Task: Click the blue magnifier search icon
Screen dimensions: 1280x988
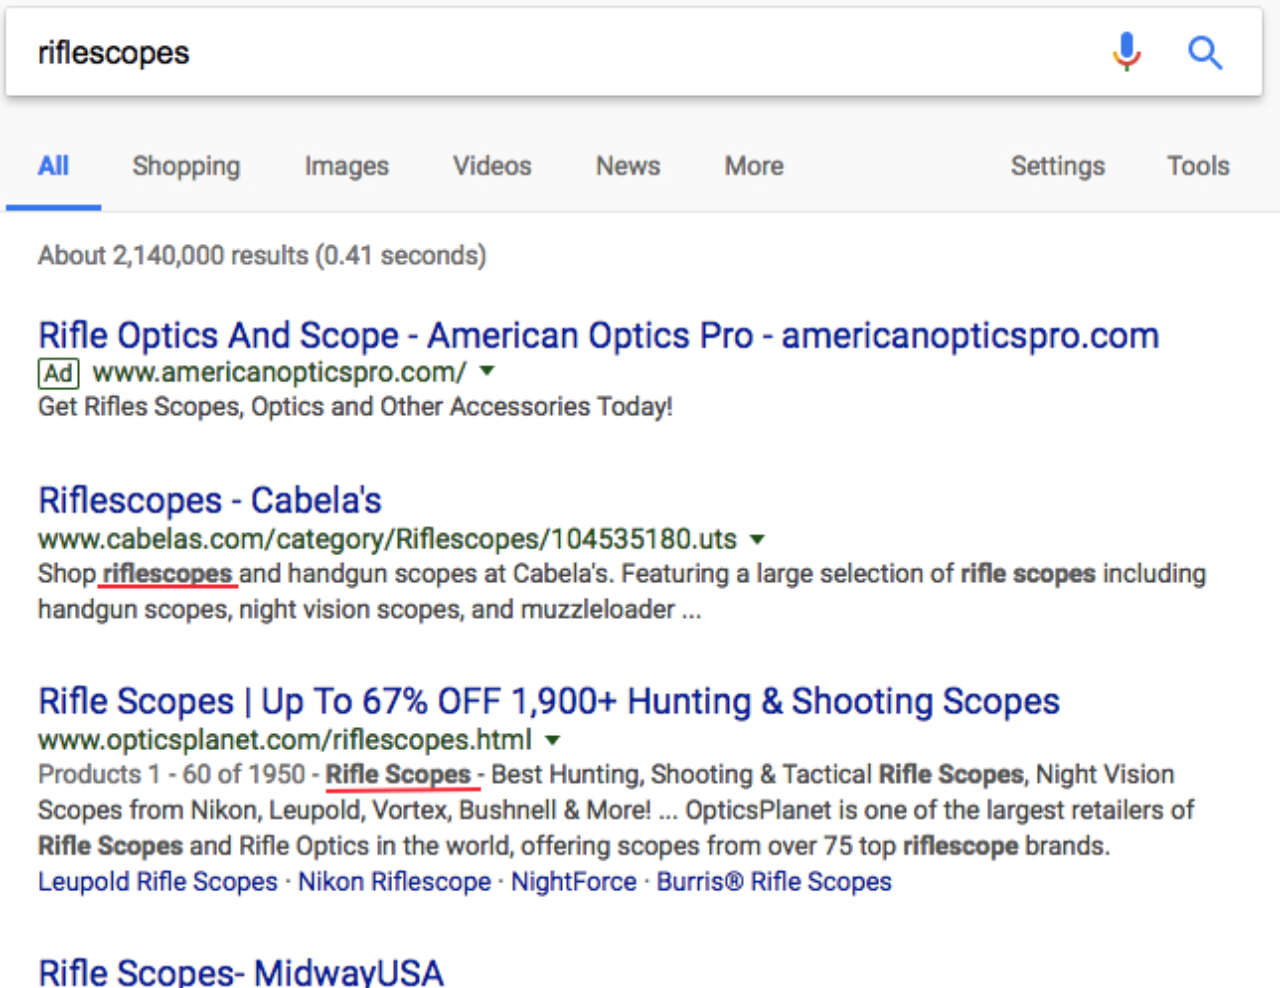Action: point(1205,52)
